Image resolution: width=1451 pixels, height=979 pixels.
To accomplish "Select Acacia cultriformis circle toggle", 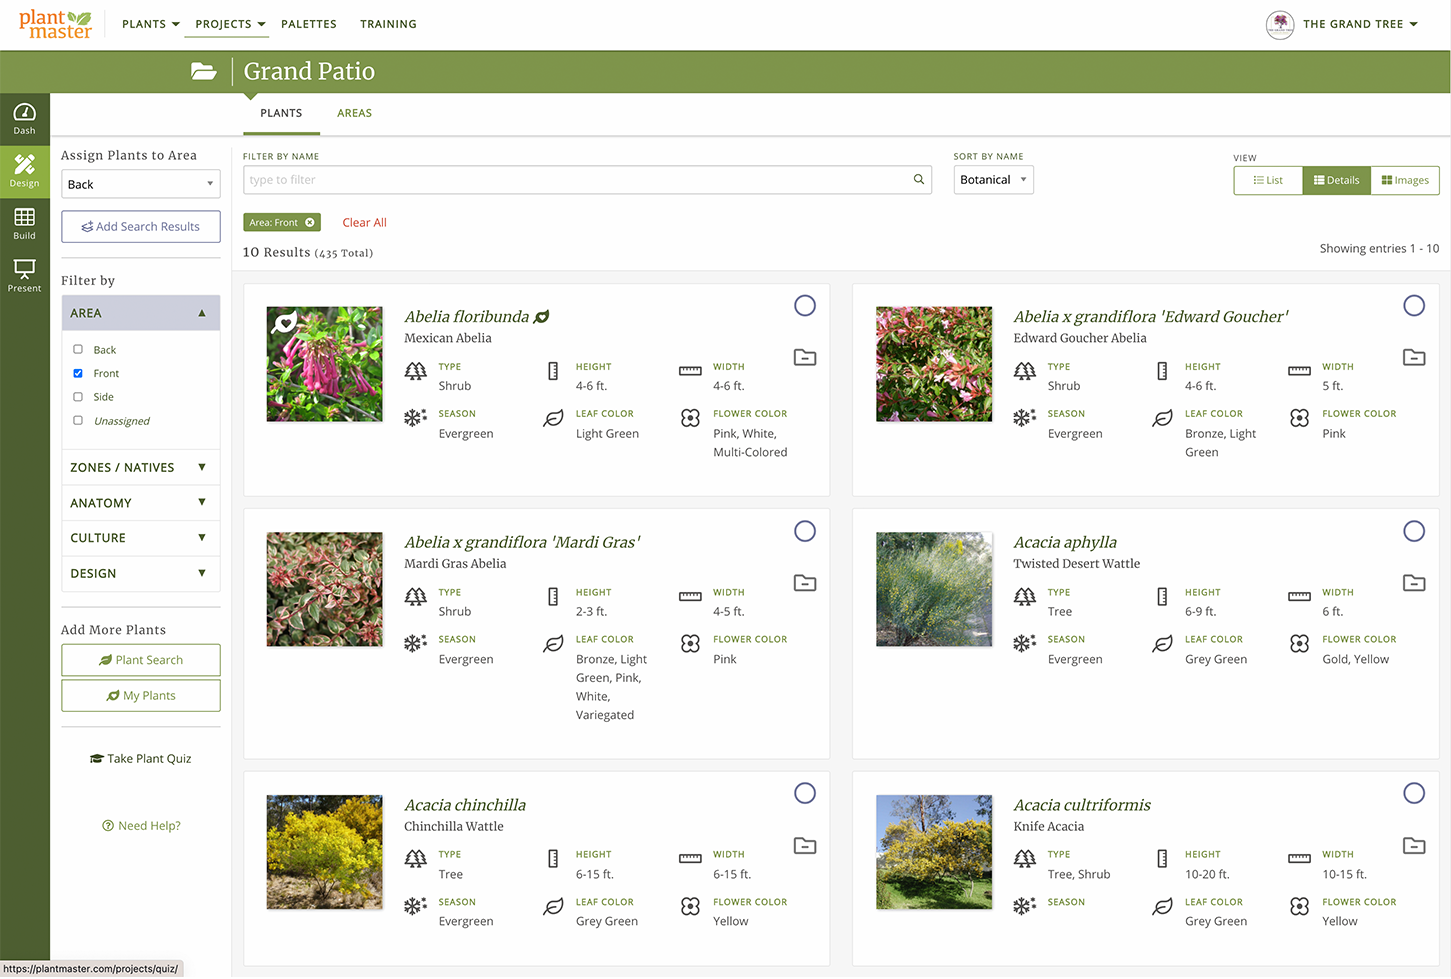I will click(x=1414, y=793).
